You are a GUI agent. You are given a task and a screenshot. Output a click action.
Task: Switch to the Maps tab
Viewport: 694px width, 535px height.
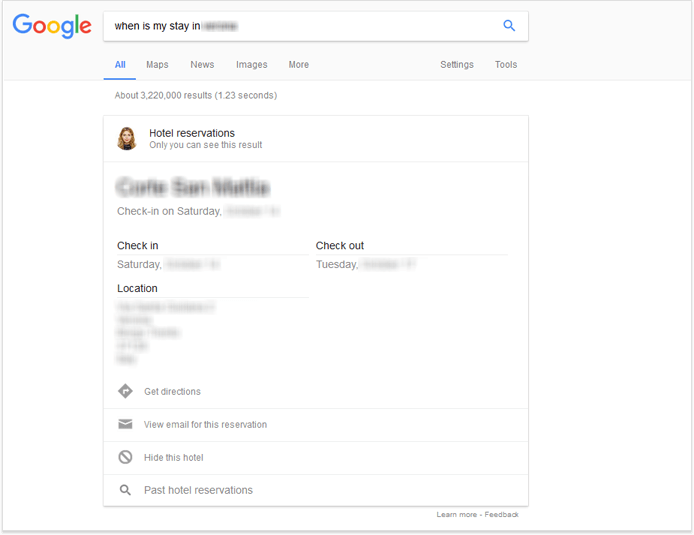[x=157, y=65]
